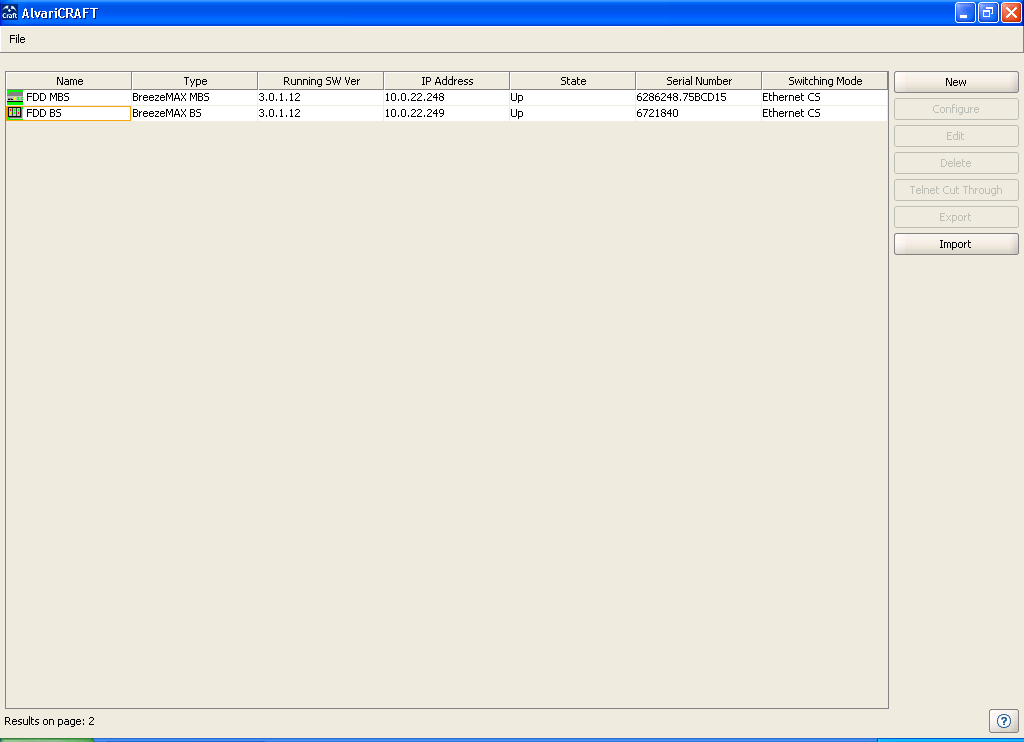
Task: Sort by the Type column header
Action: pos(195,81)
